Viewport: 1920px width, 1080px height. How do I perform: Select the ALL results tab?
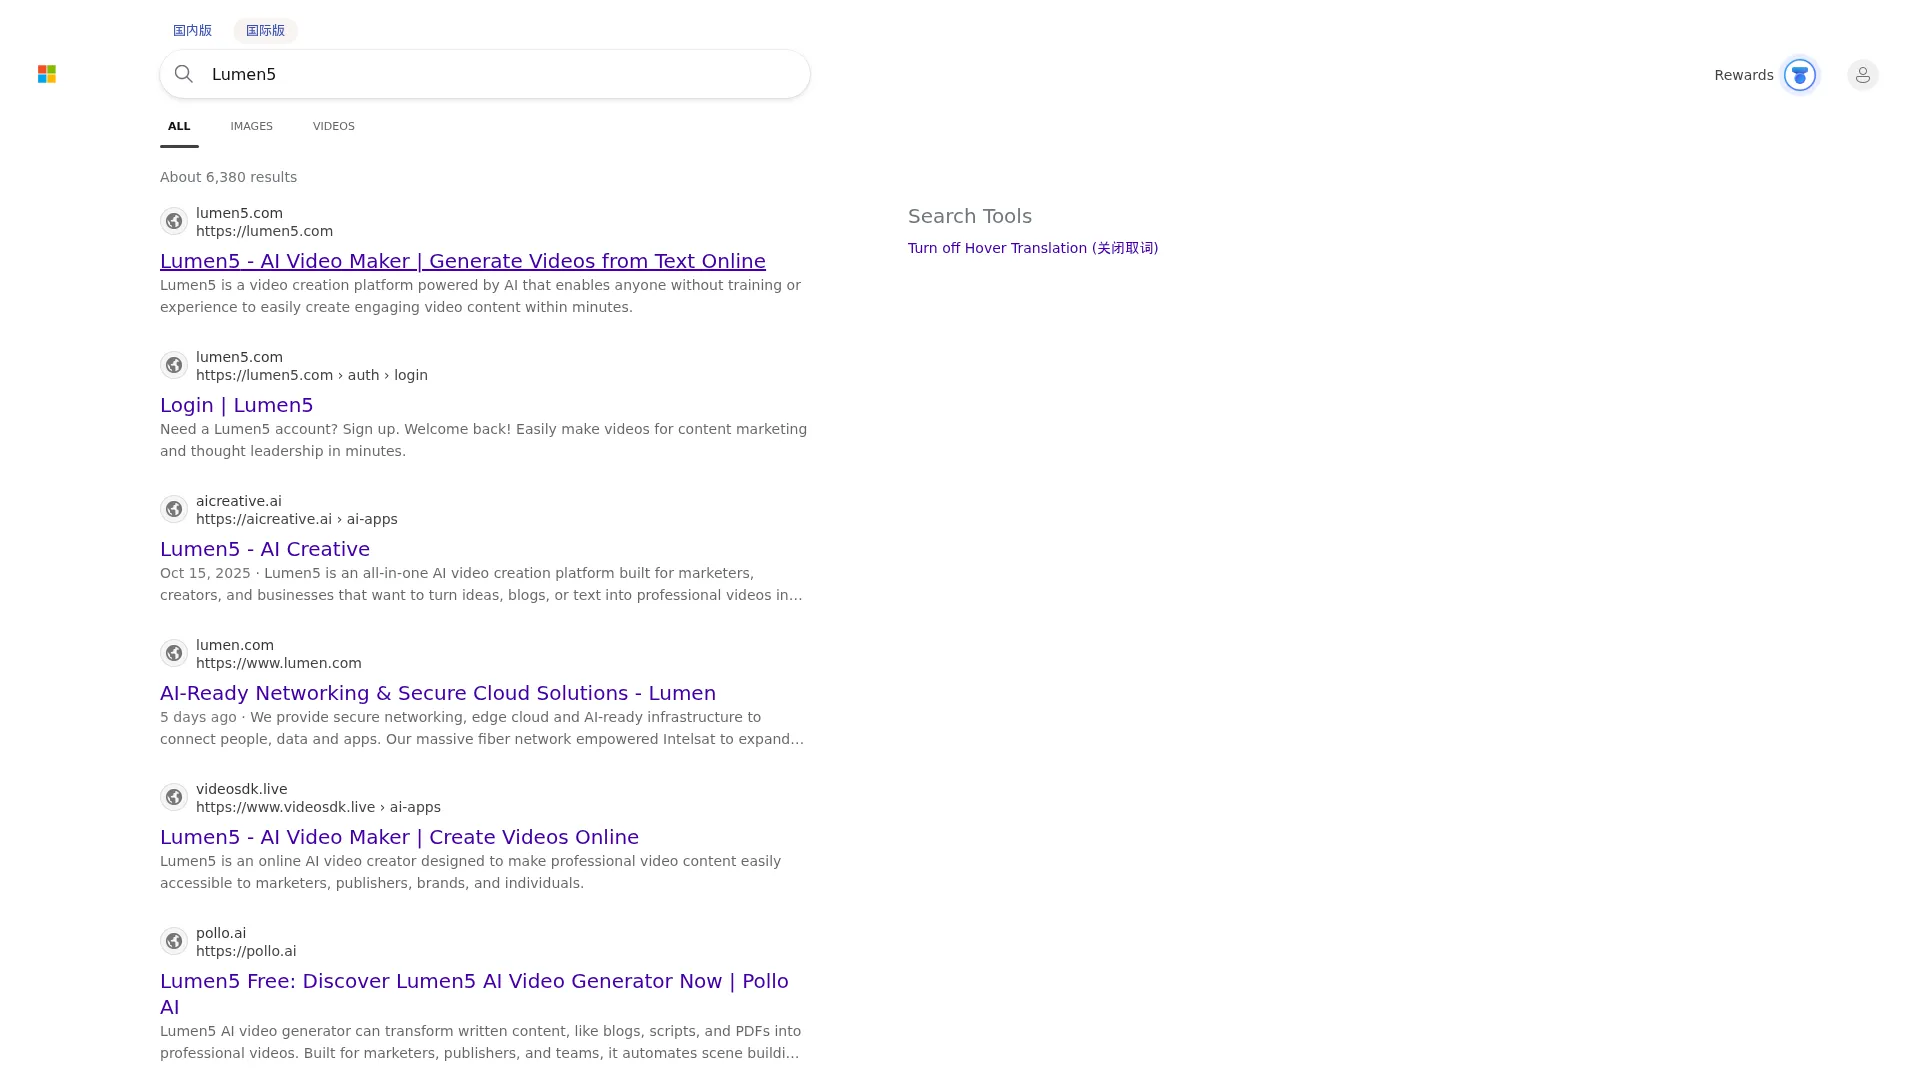tap(179, 126)
